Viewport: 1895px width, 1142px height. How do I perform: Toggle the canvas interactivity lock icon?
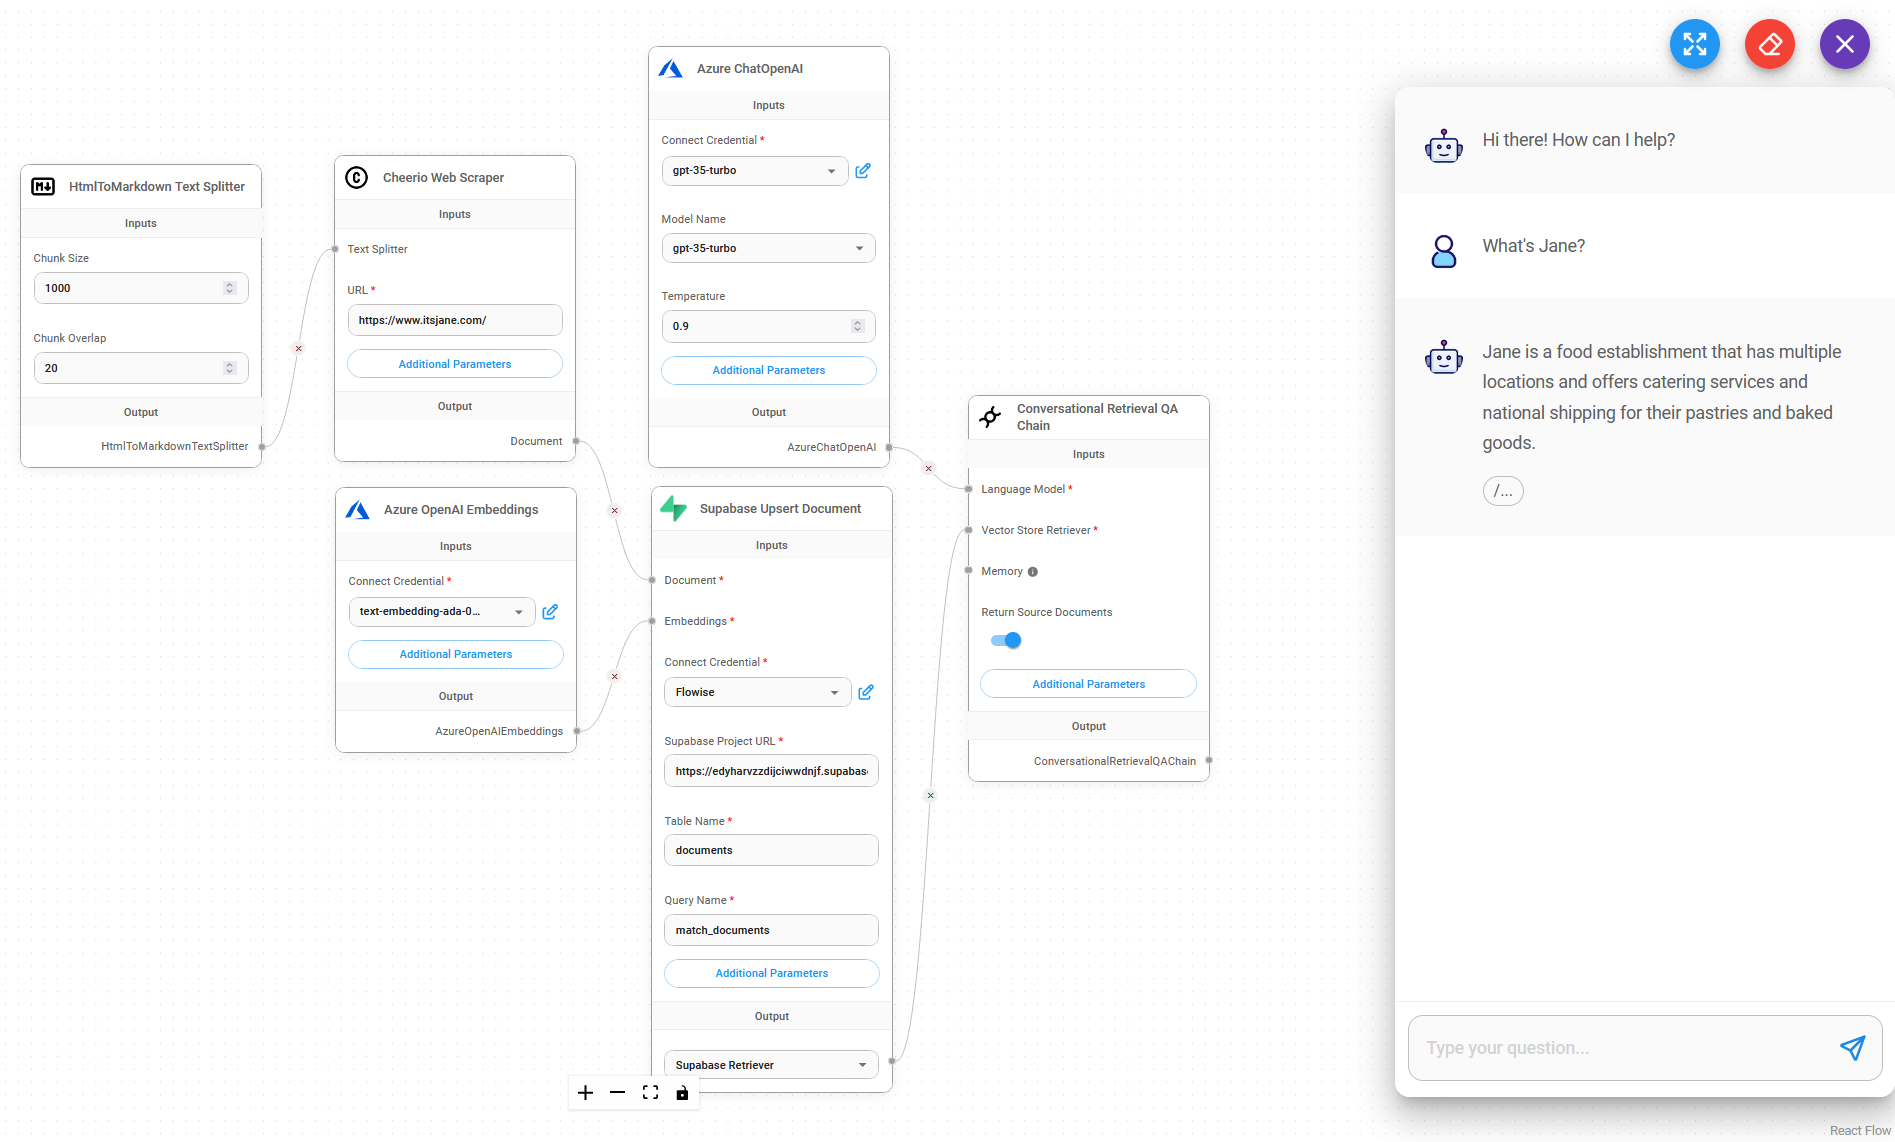point(682,1093)
